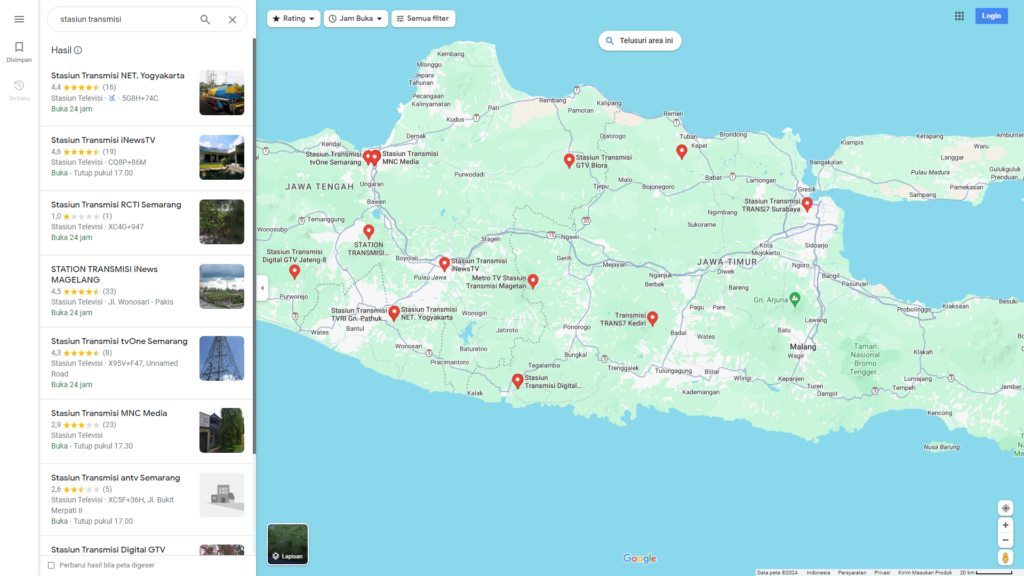Click the my location target icon

[1006, 508]
